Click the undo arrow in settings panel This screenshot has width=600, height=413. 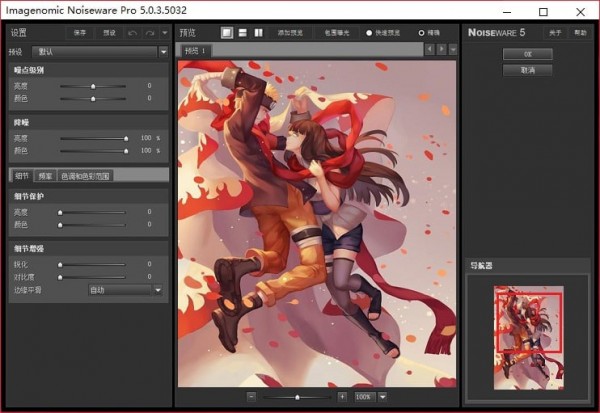pyautogui.click(x=132, y=33)
